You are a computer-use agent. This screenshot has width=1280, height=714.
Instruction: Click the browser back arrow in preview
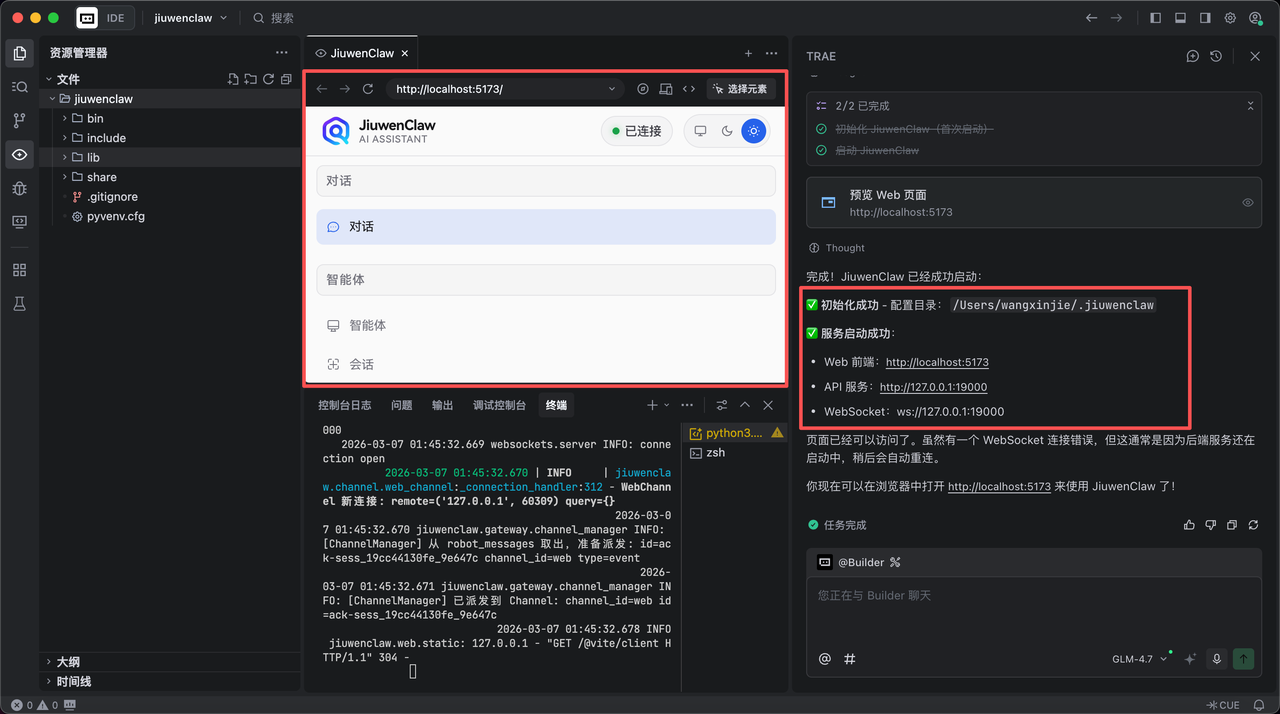click(x=322, y=89)
